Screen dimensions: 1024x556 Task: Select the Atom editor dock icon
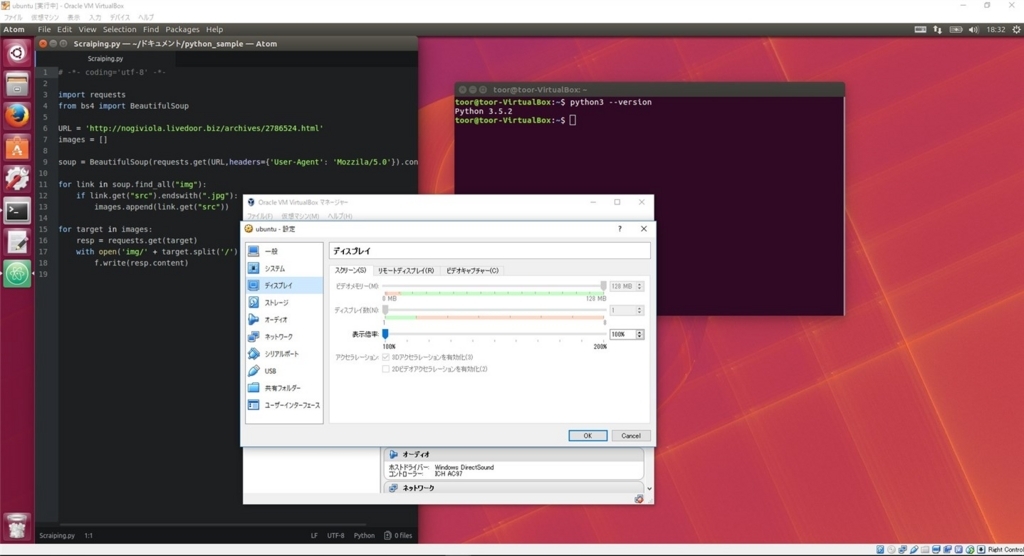pyautogui.click(x=17, y=274)
